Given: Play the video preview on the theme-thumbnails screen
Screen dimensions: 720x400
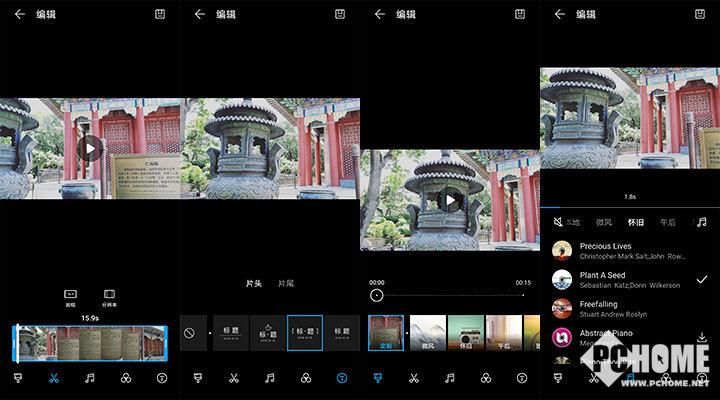Looking at the screenshot, I should [x=450, y=200].
